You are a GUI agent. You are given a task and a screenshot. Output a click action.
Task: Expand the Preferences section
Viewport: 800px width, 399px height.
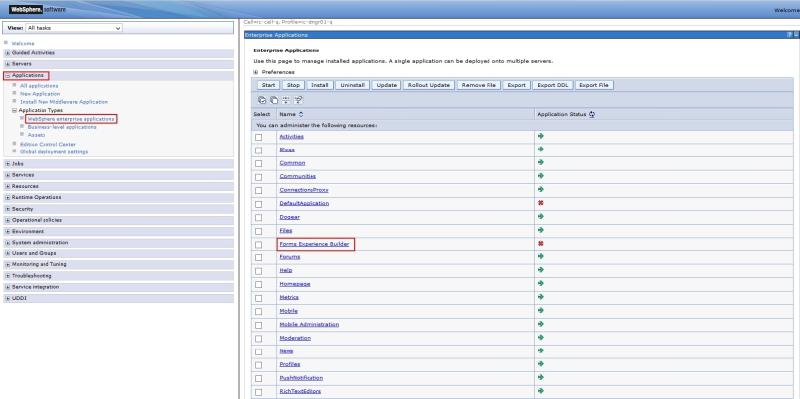pos(256,72)
